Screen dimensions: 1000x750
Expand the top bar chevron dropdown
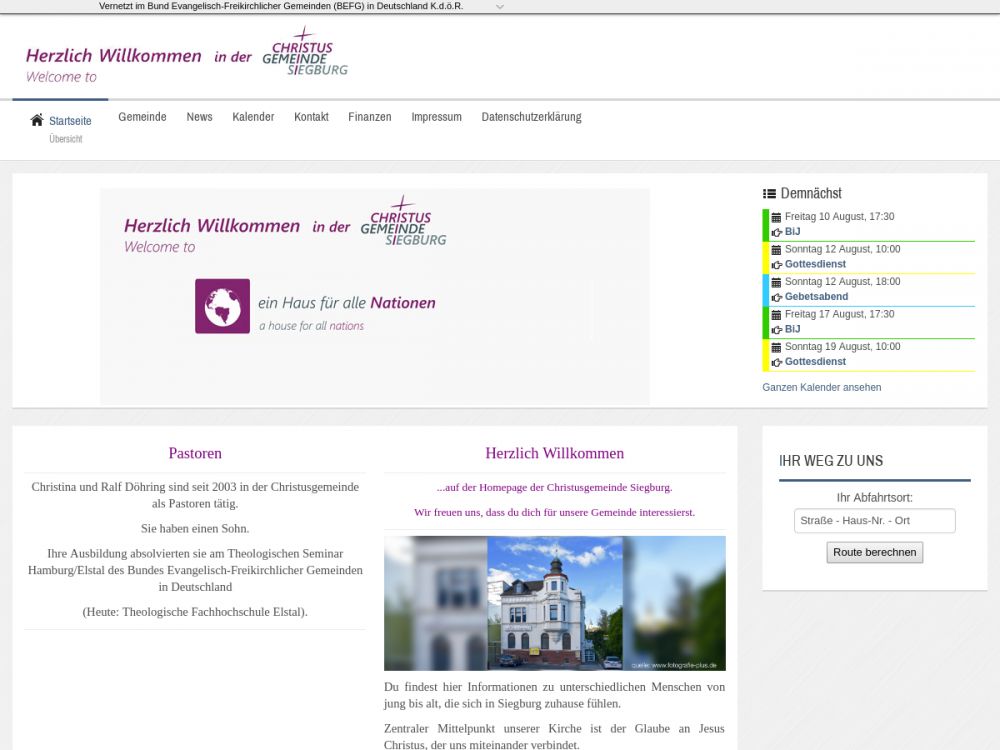tap(500, 6)
